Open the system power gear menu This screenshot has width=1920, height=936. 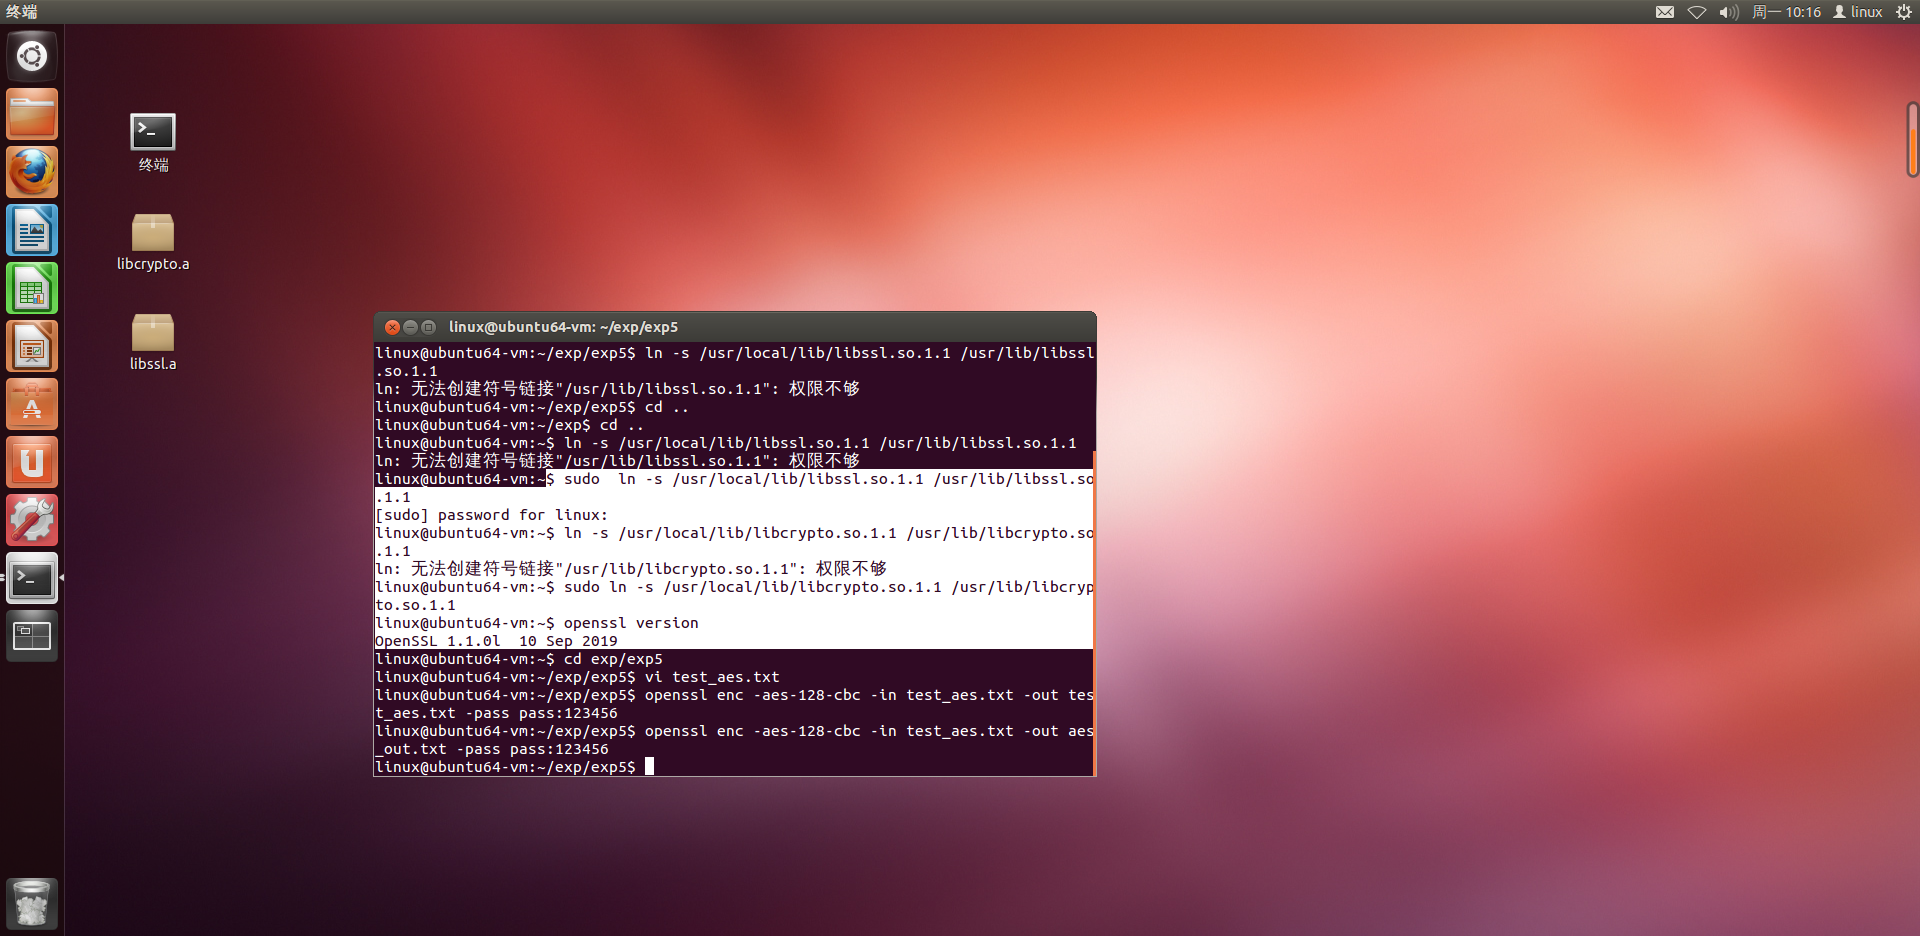[x=1904, y=12]
